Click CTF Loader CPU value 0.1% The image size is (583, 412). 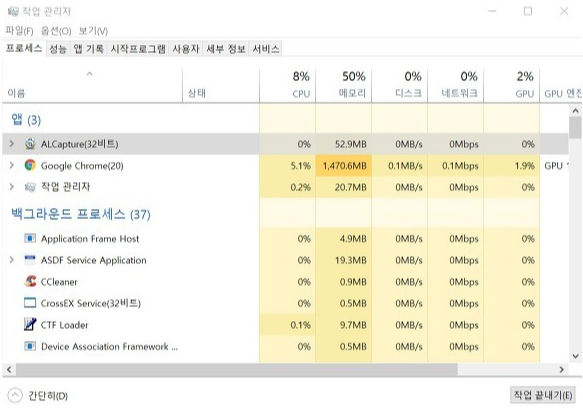point(300,325)
